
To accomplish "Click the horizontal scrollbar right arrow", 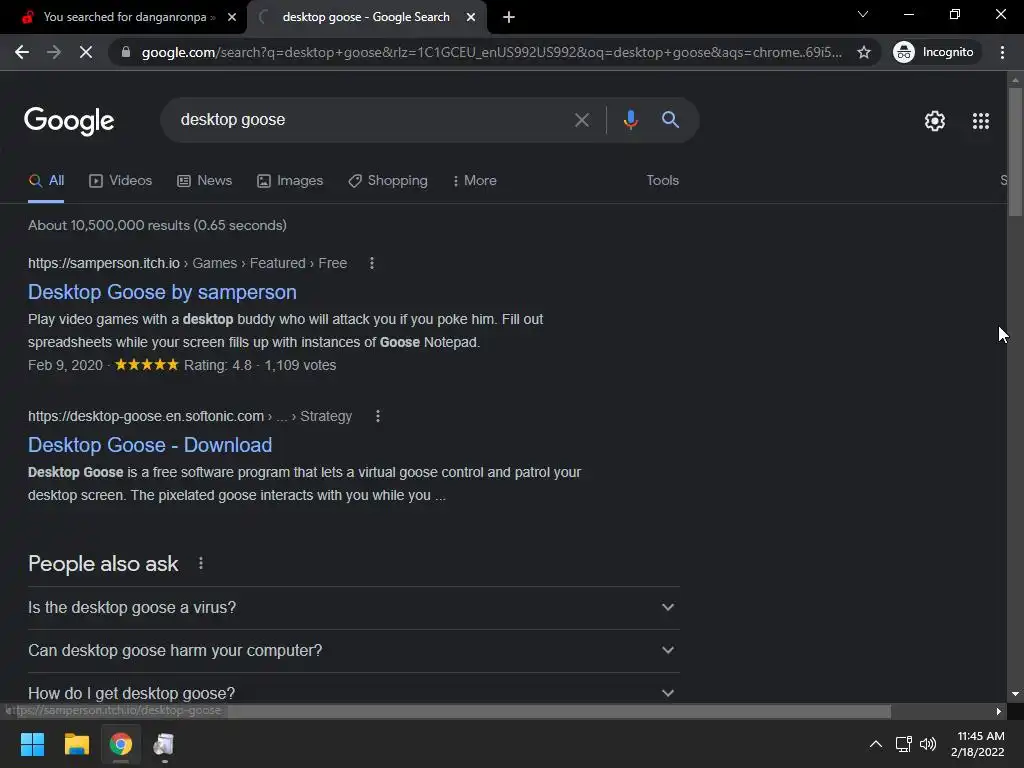I will 999,711.
